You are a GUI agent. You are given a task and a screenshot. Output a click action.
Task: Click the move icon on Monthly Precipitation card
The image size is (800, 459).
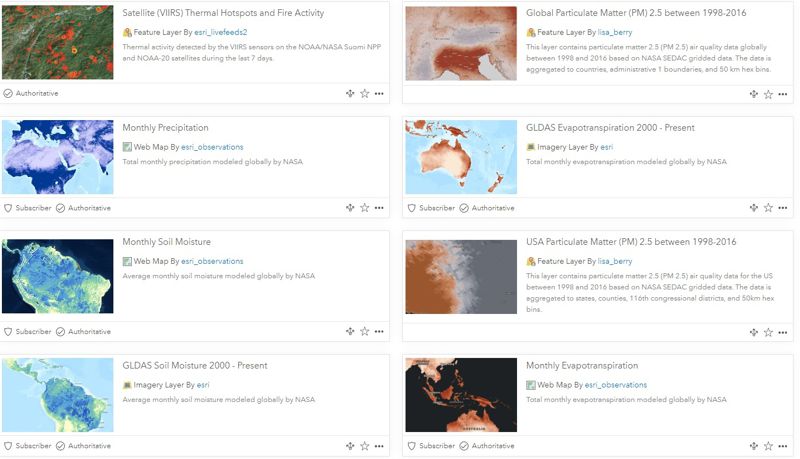tap(350, 208)
